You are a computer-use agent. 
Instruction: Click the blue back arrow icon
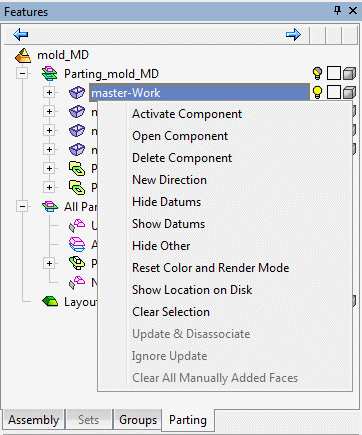pos(21,34)
